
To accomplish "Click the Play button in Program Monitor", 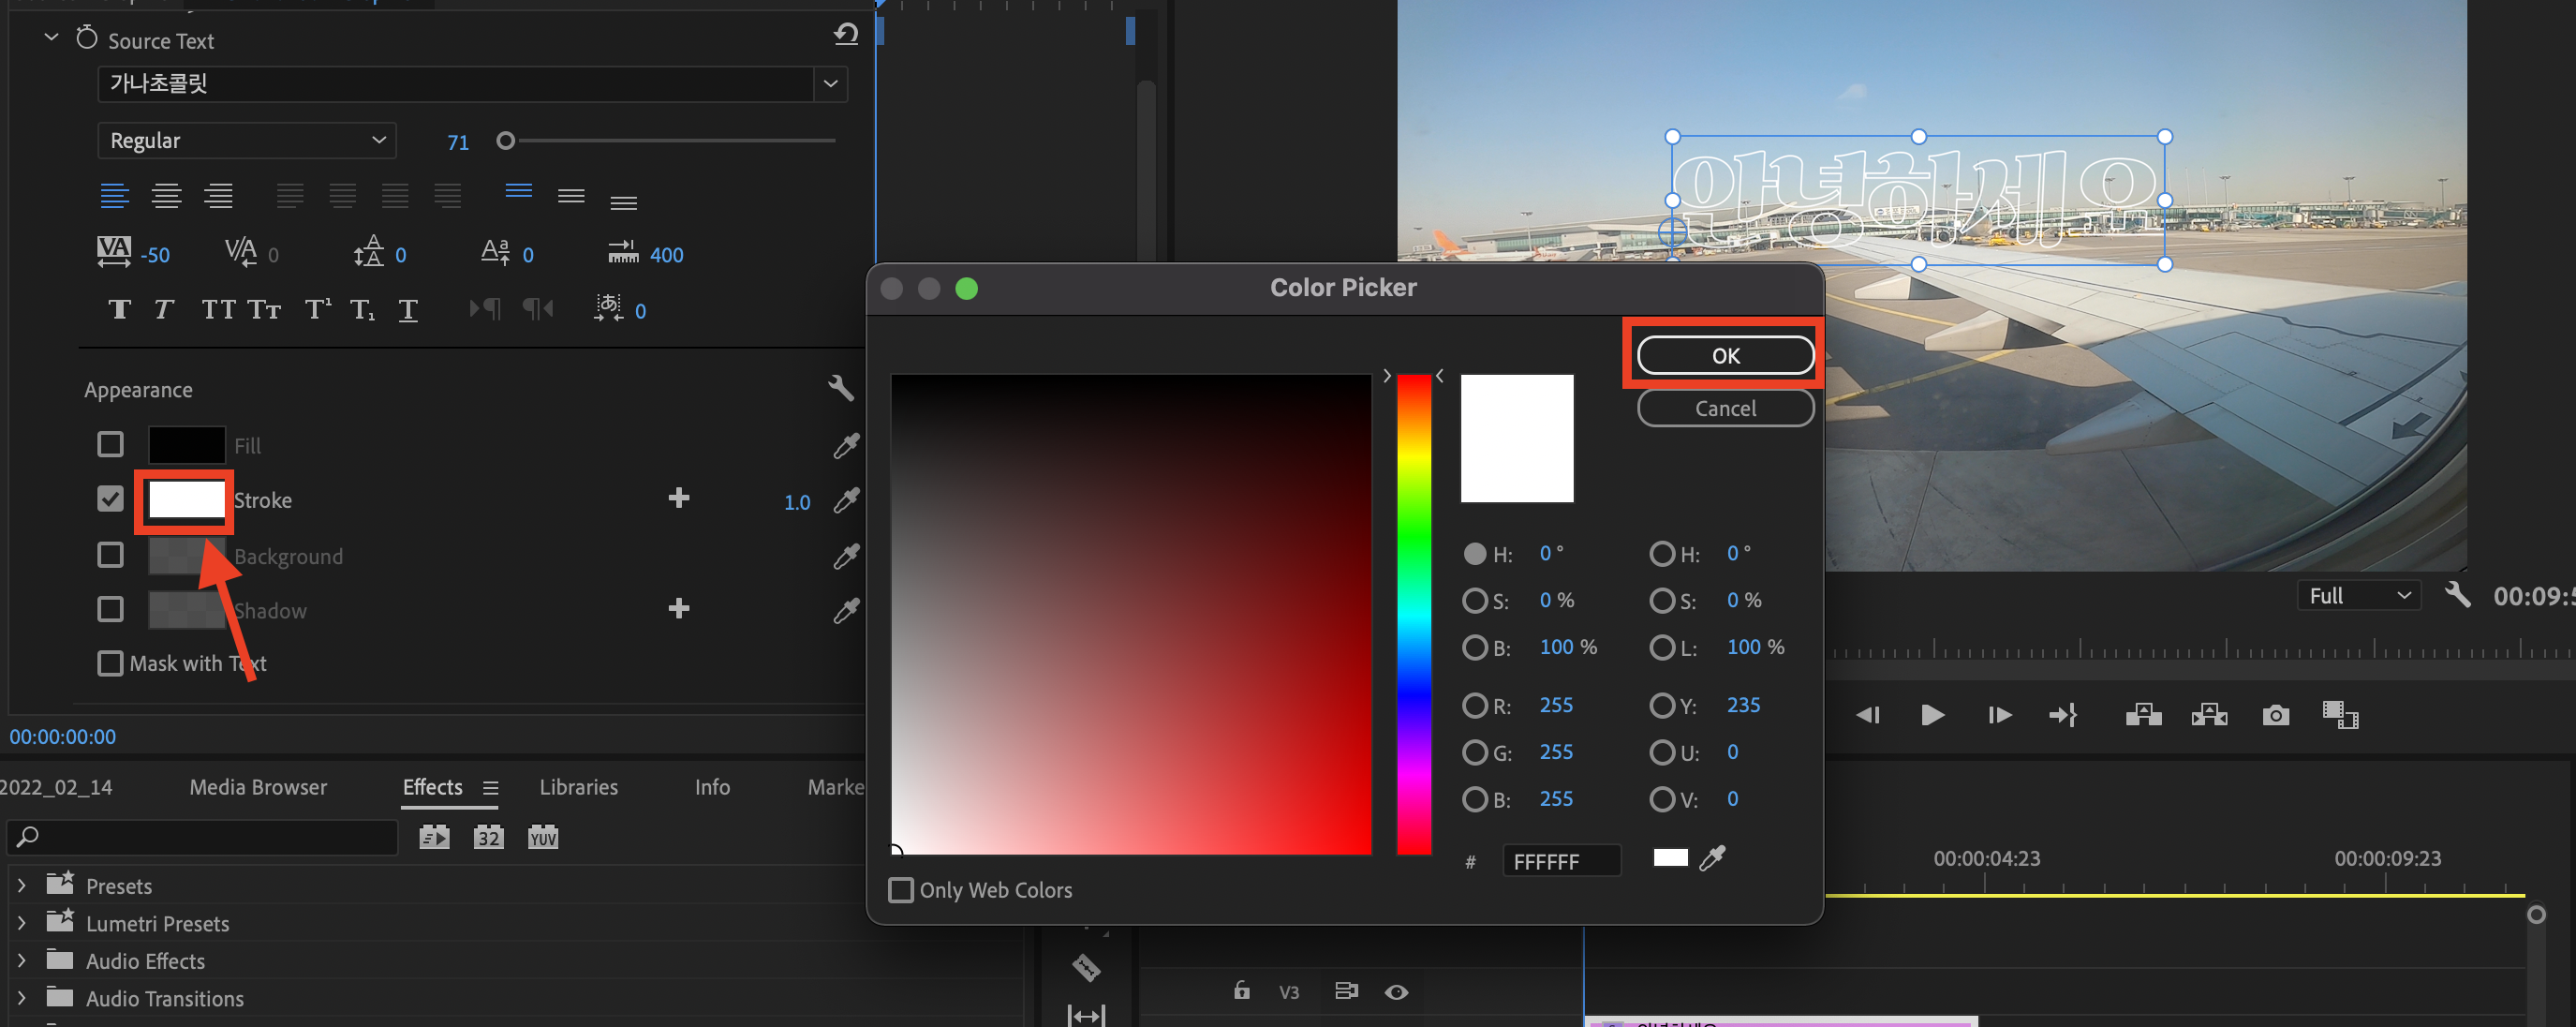I will [x=1932, y=715].
